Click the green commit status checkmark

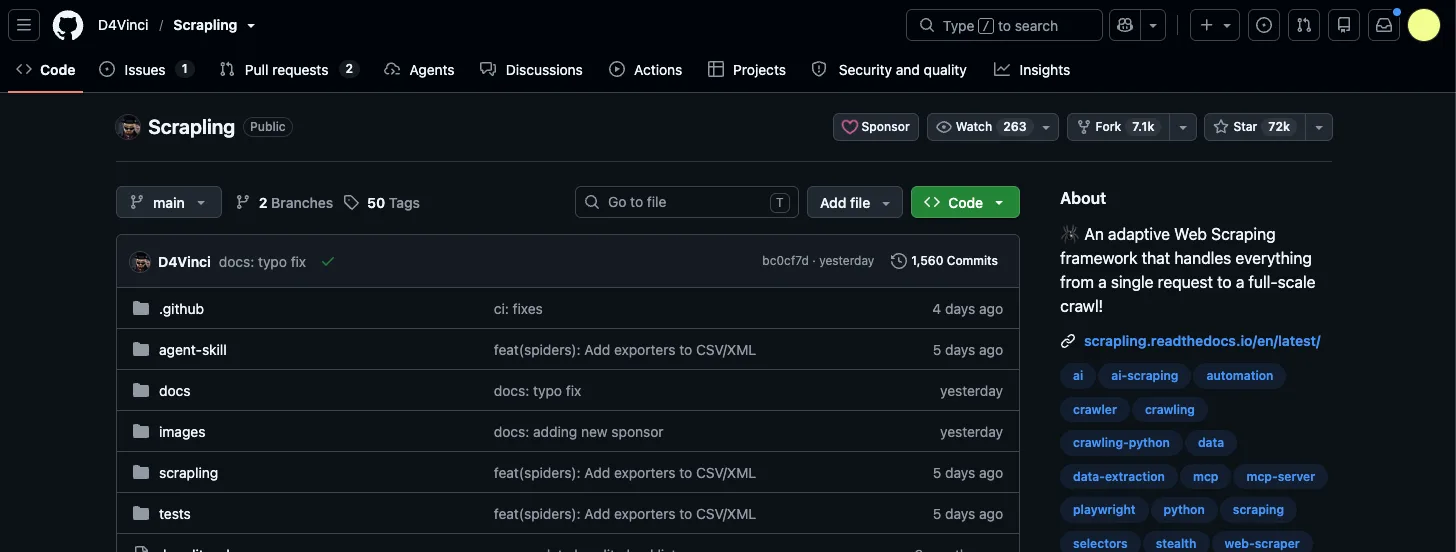tap(328, 262)
